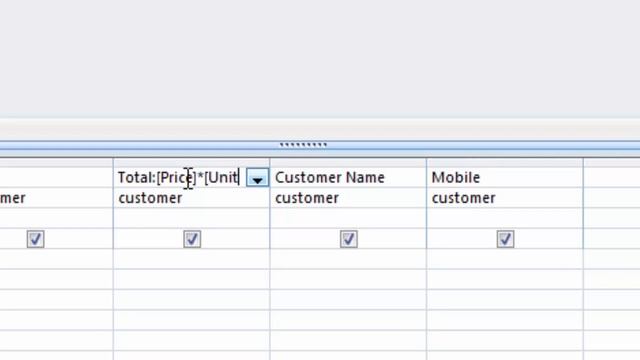The height and width of the screenshot is (360, 640).
Task: Select the column header bar above Mobile
Action: 505,162
